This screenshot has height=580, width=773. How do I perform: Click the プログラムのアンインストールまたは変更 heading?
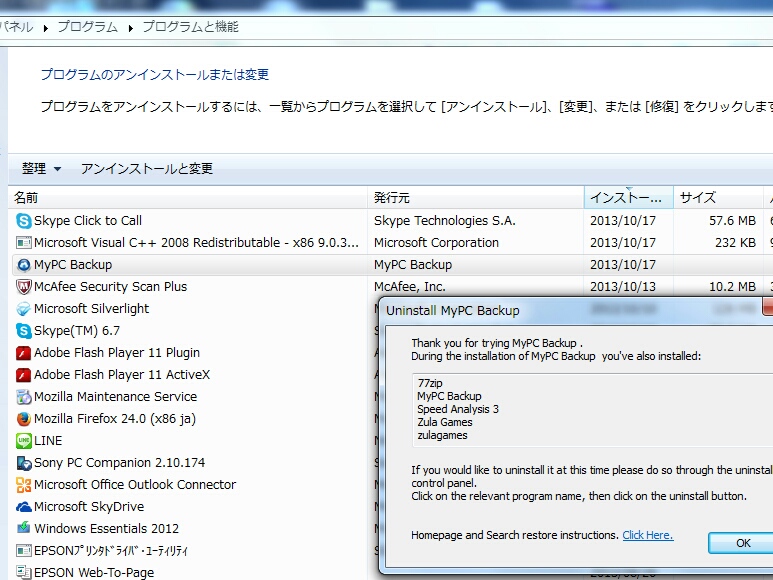[155, 74]
